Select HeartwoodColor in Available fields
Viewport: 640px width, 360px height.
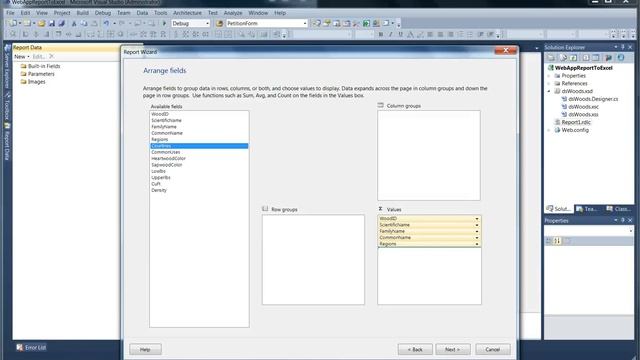click(x=169, y=159)
